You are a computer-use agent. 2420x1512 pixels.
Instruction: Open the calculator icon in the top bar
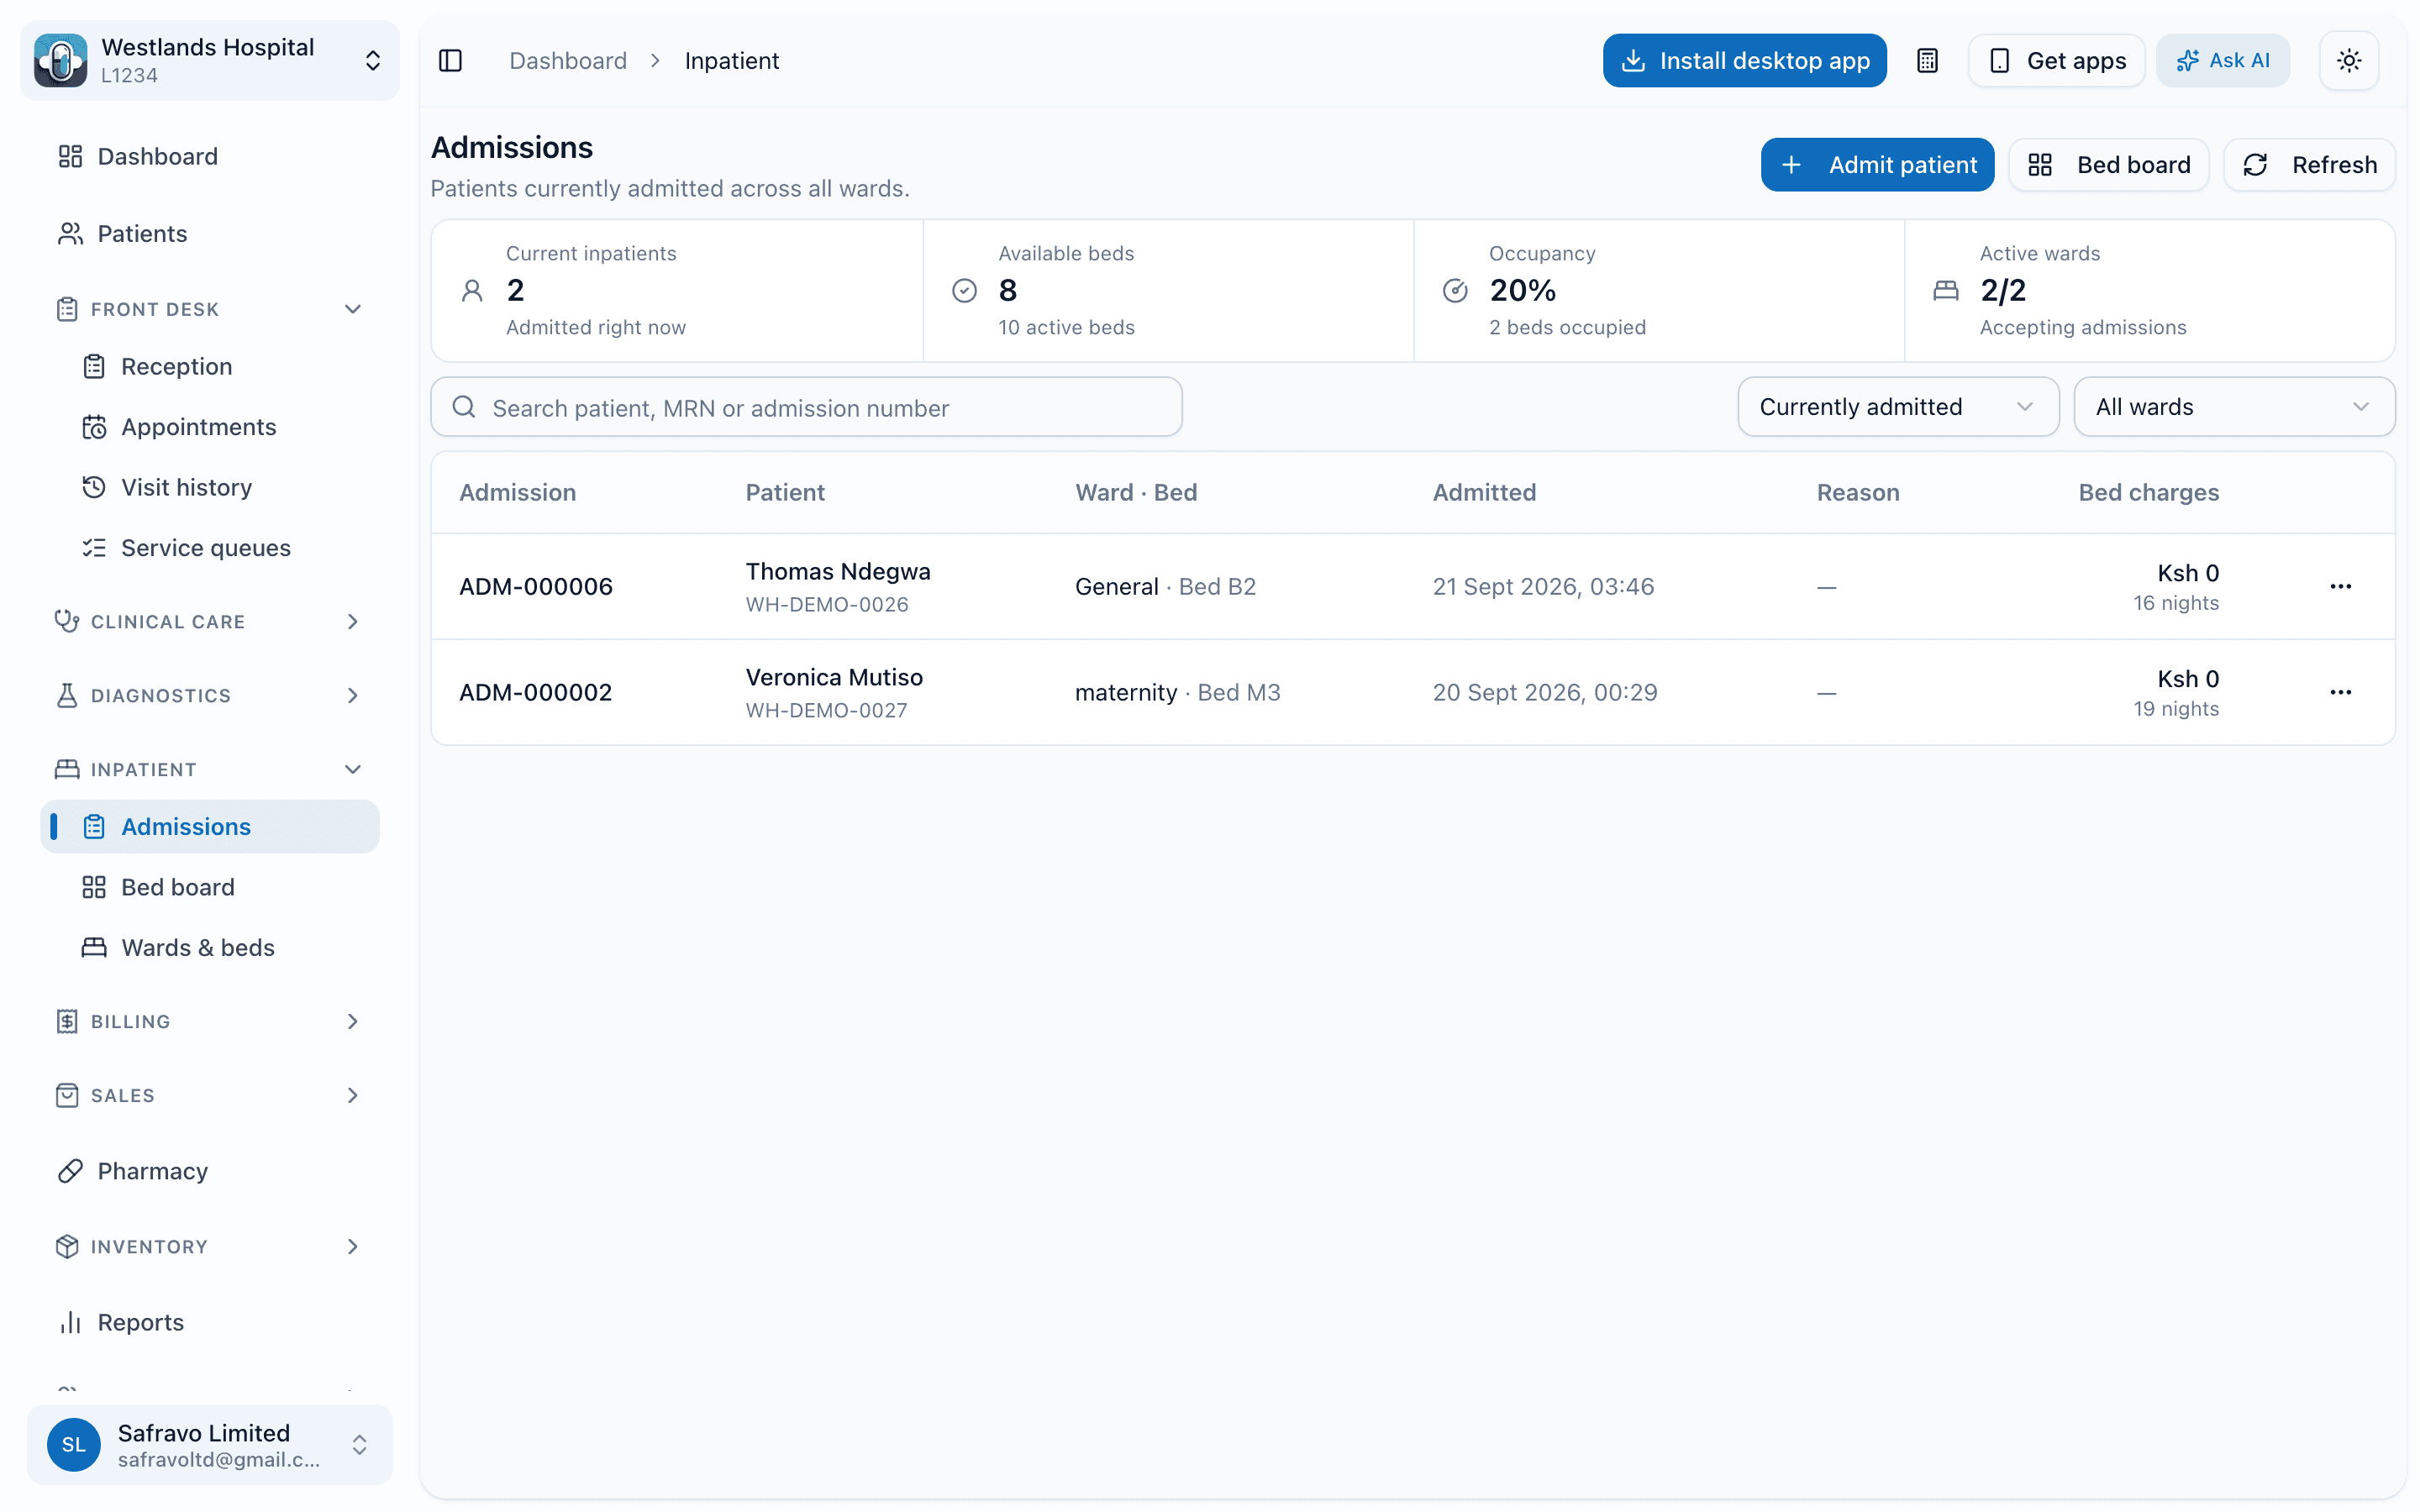tap(1927, 61)
